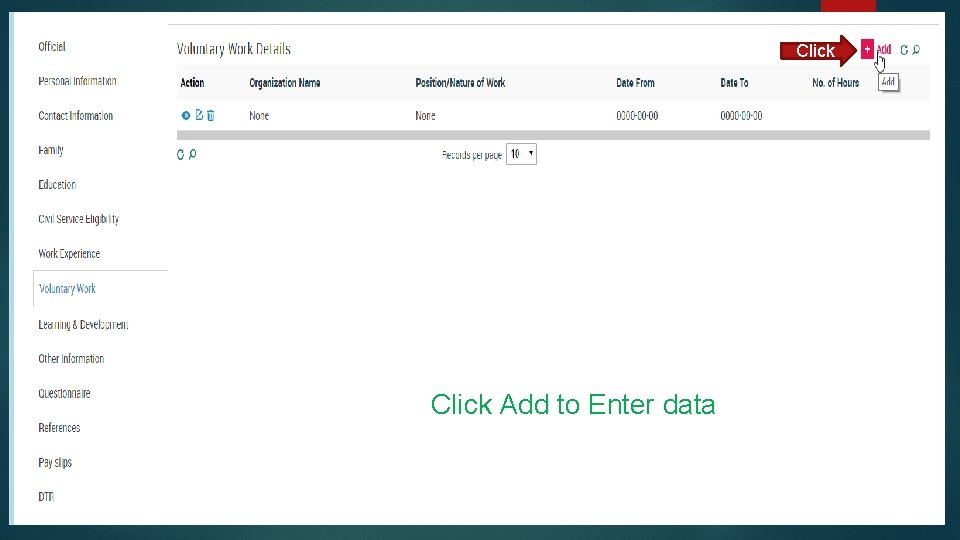The width and height of the screenshot is (960, 540).
Task: Sort by Position/Nature of Work header
Action: 460,83
